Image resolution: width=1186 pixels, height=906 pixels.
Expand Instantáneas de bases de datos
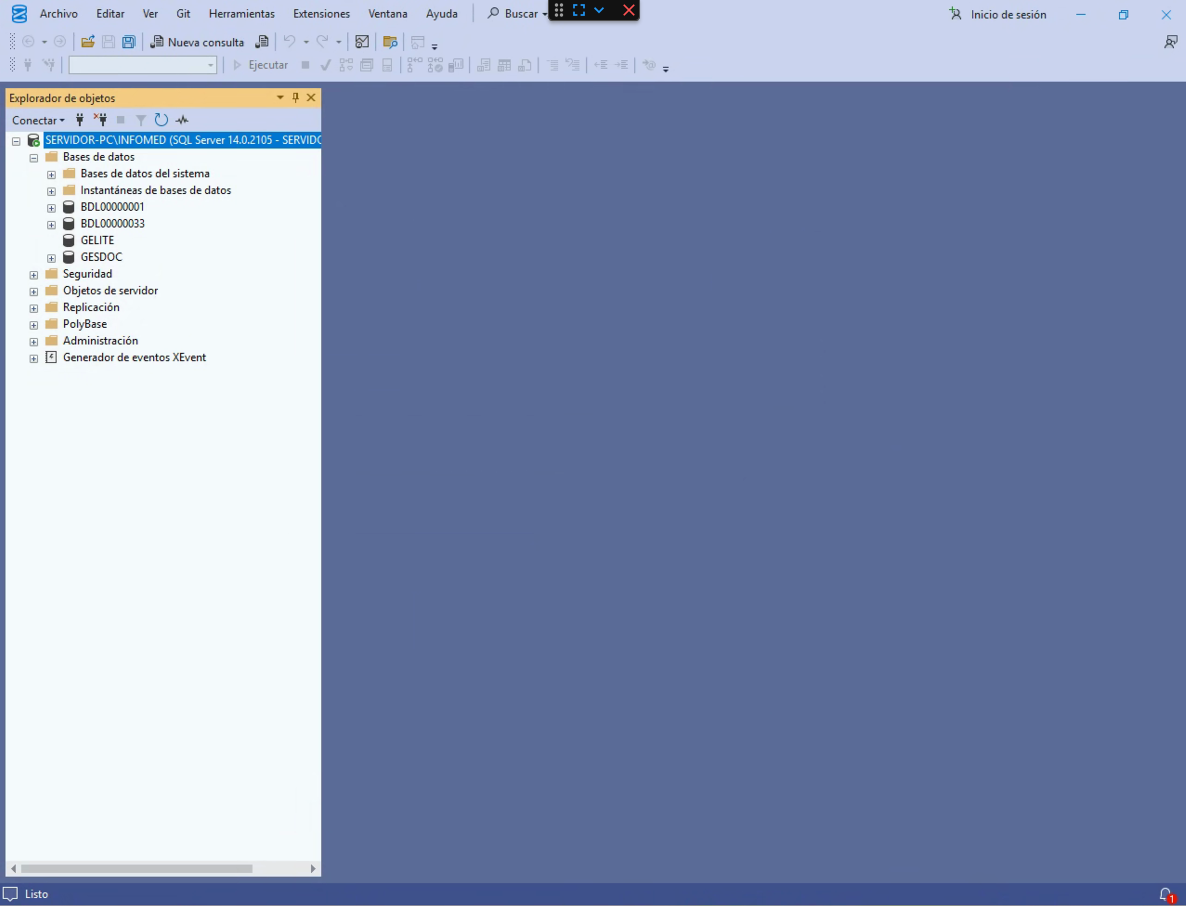coord(51,191)
